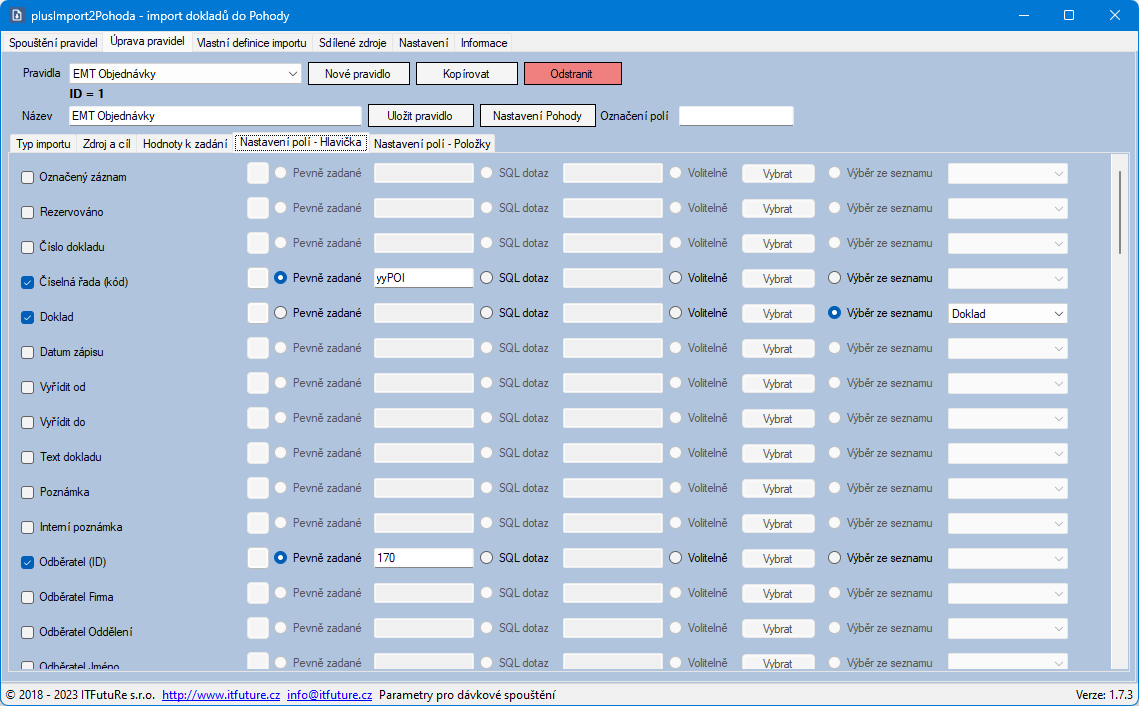Uncheck the Odběratel (ID) checkbox
This screenshot has height=706, width=1139.
coord(28,562)
